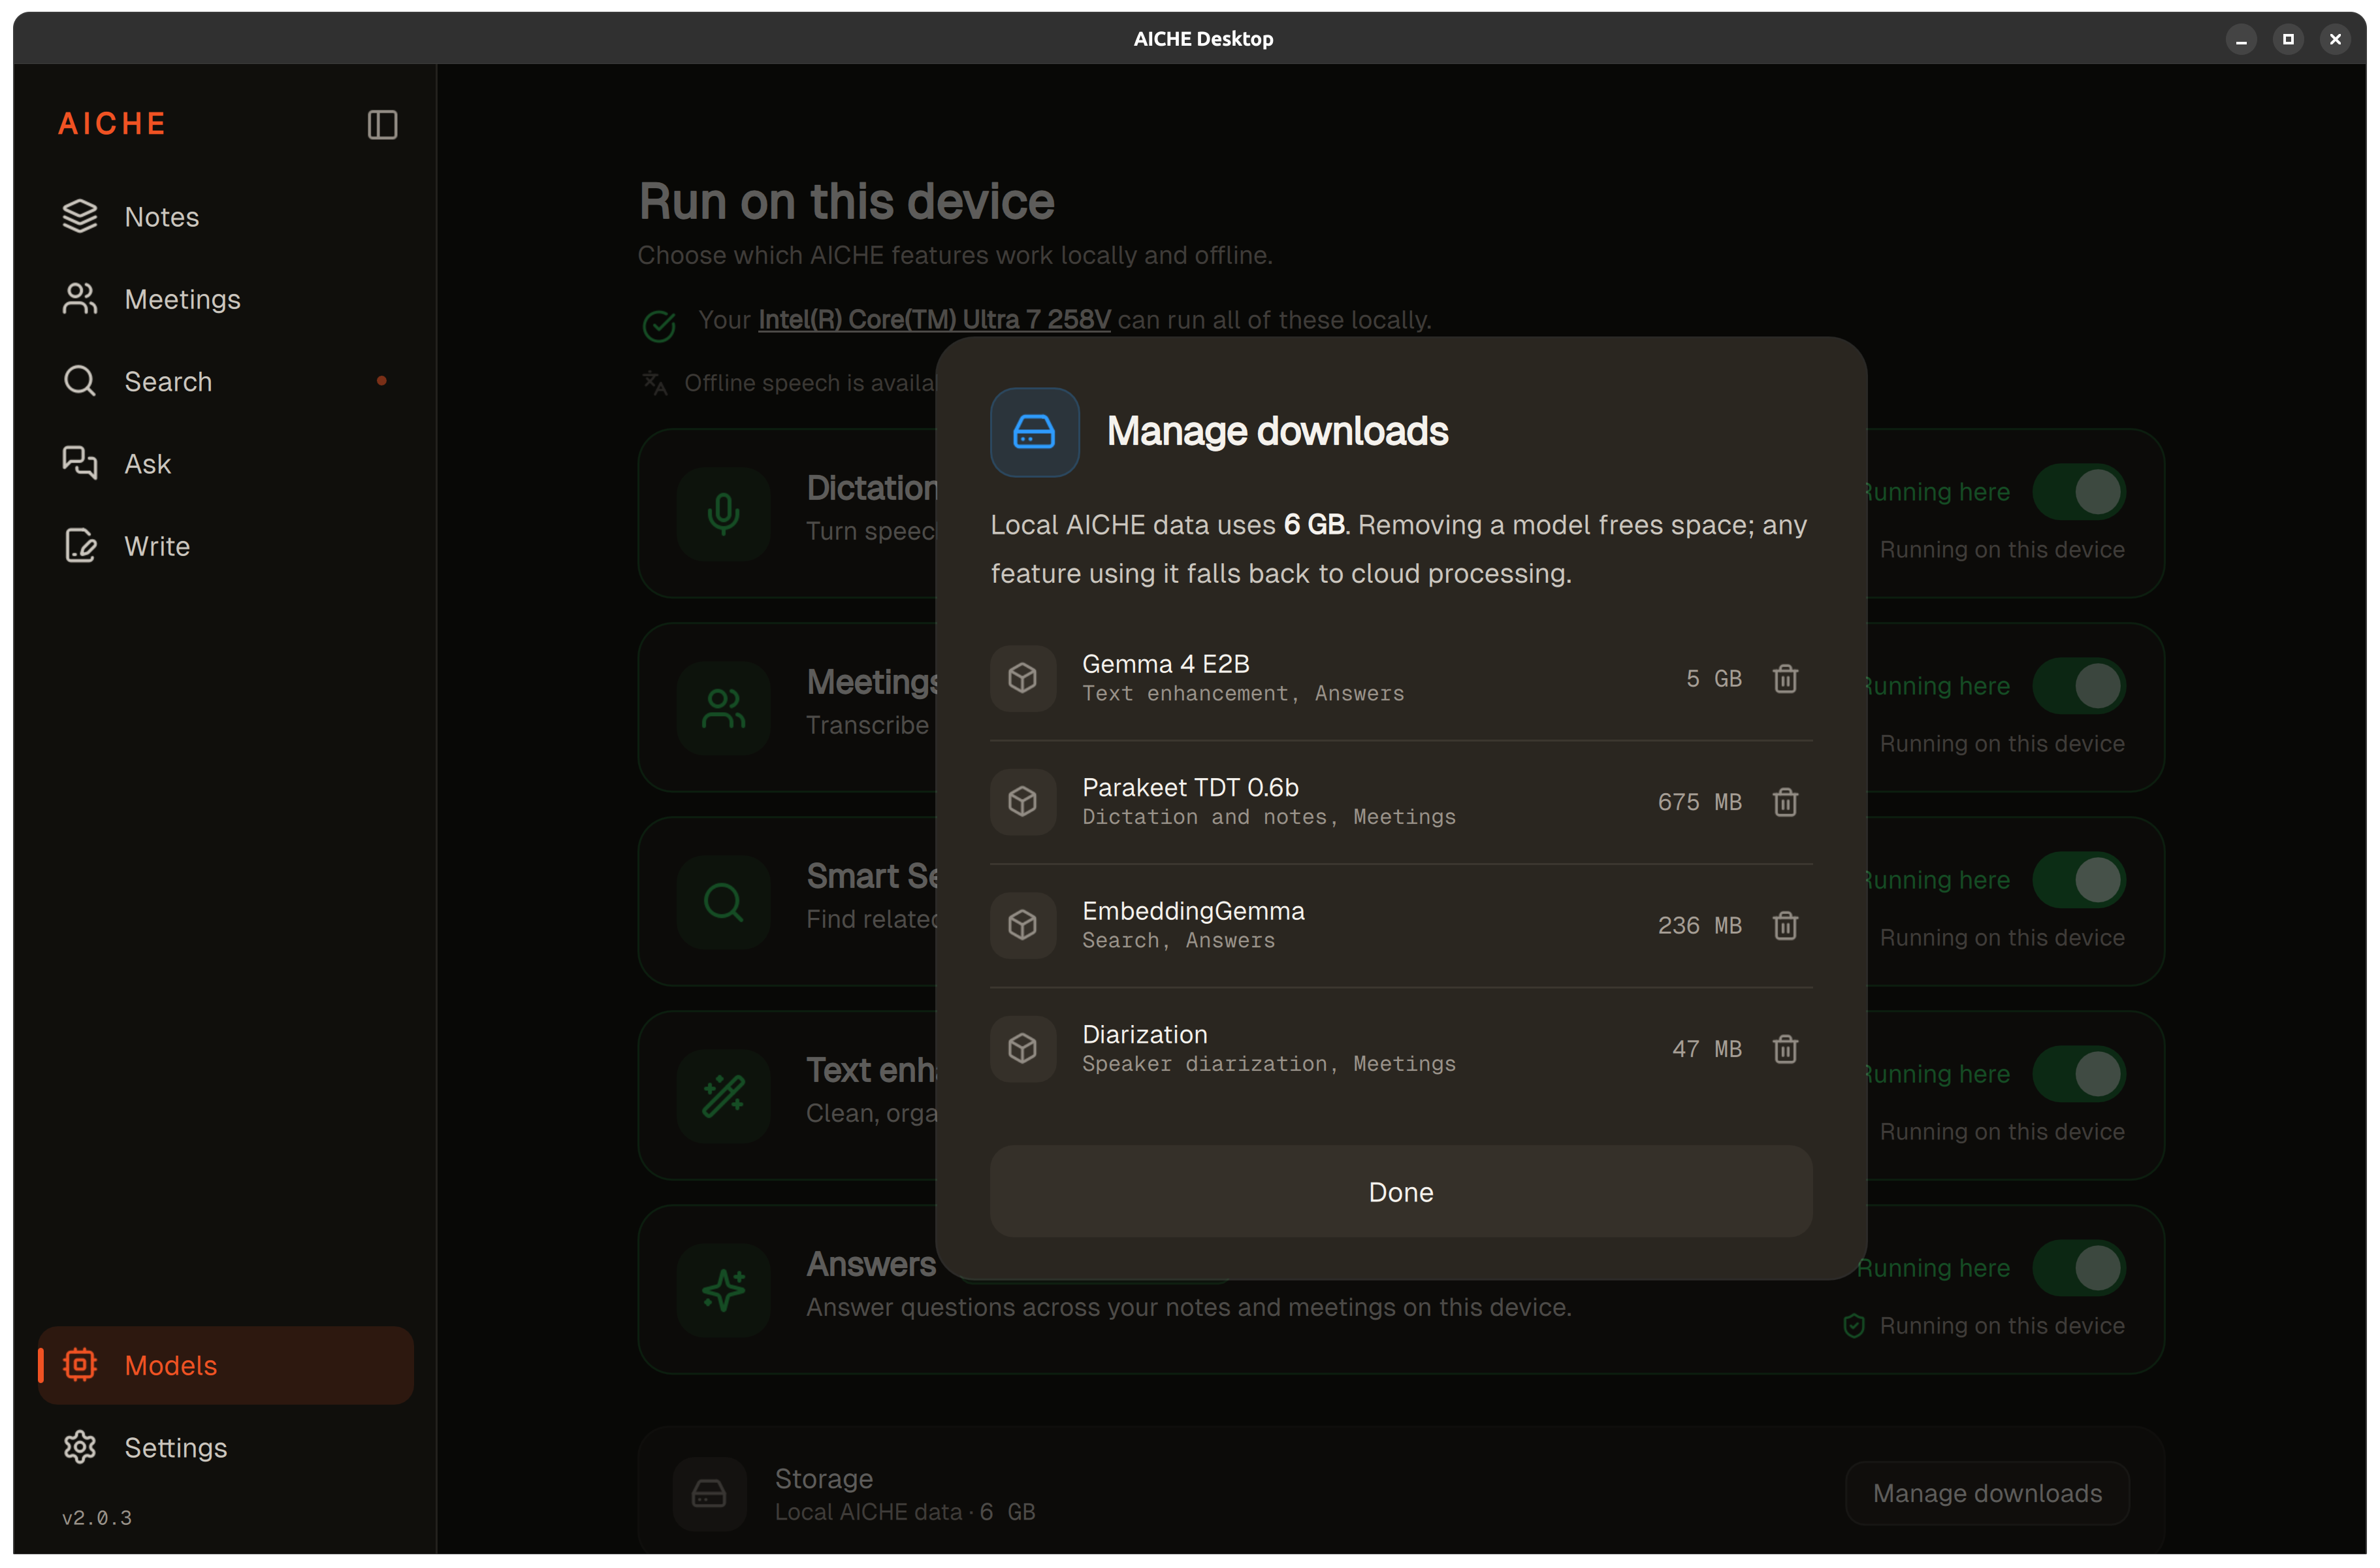
Task: Minimize the AICHE Desktop window
Action: (2241, 39)
